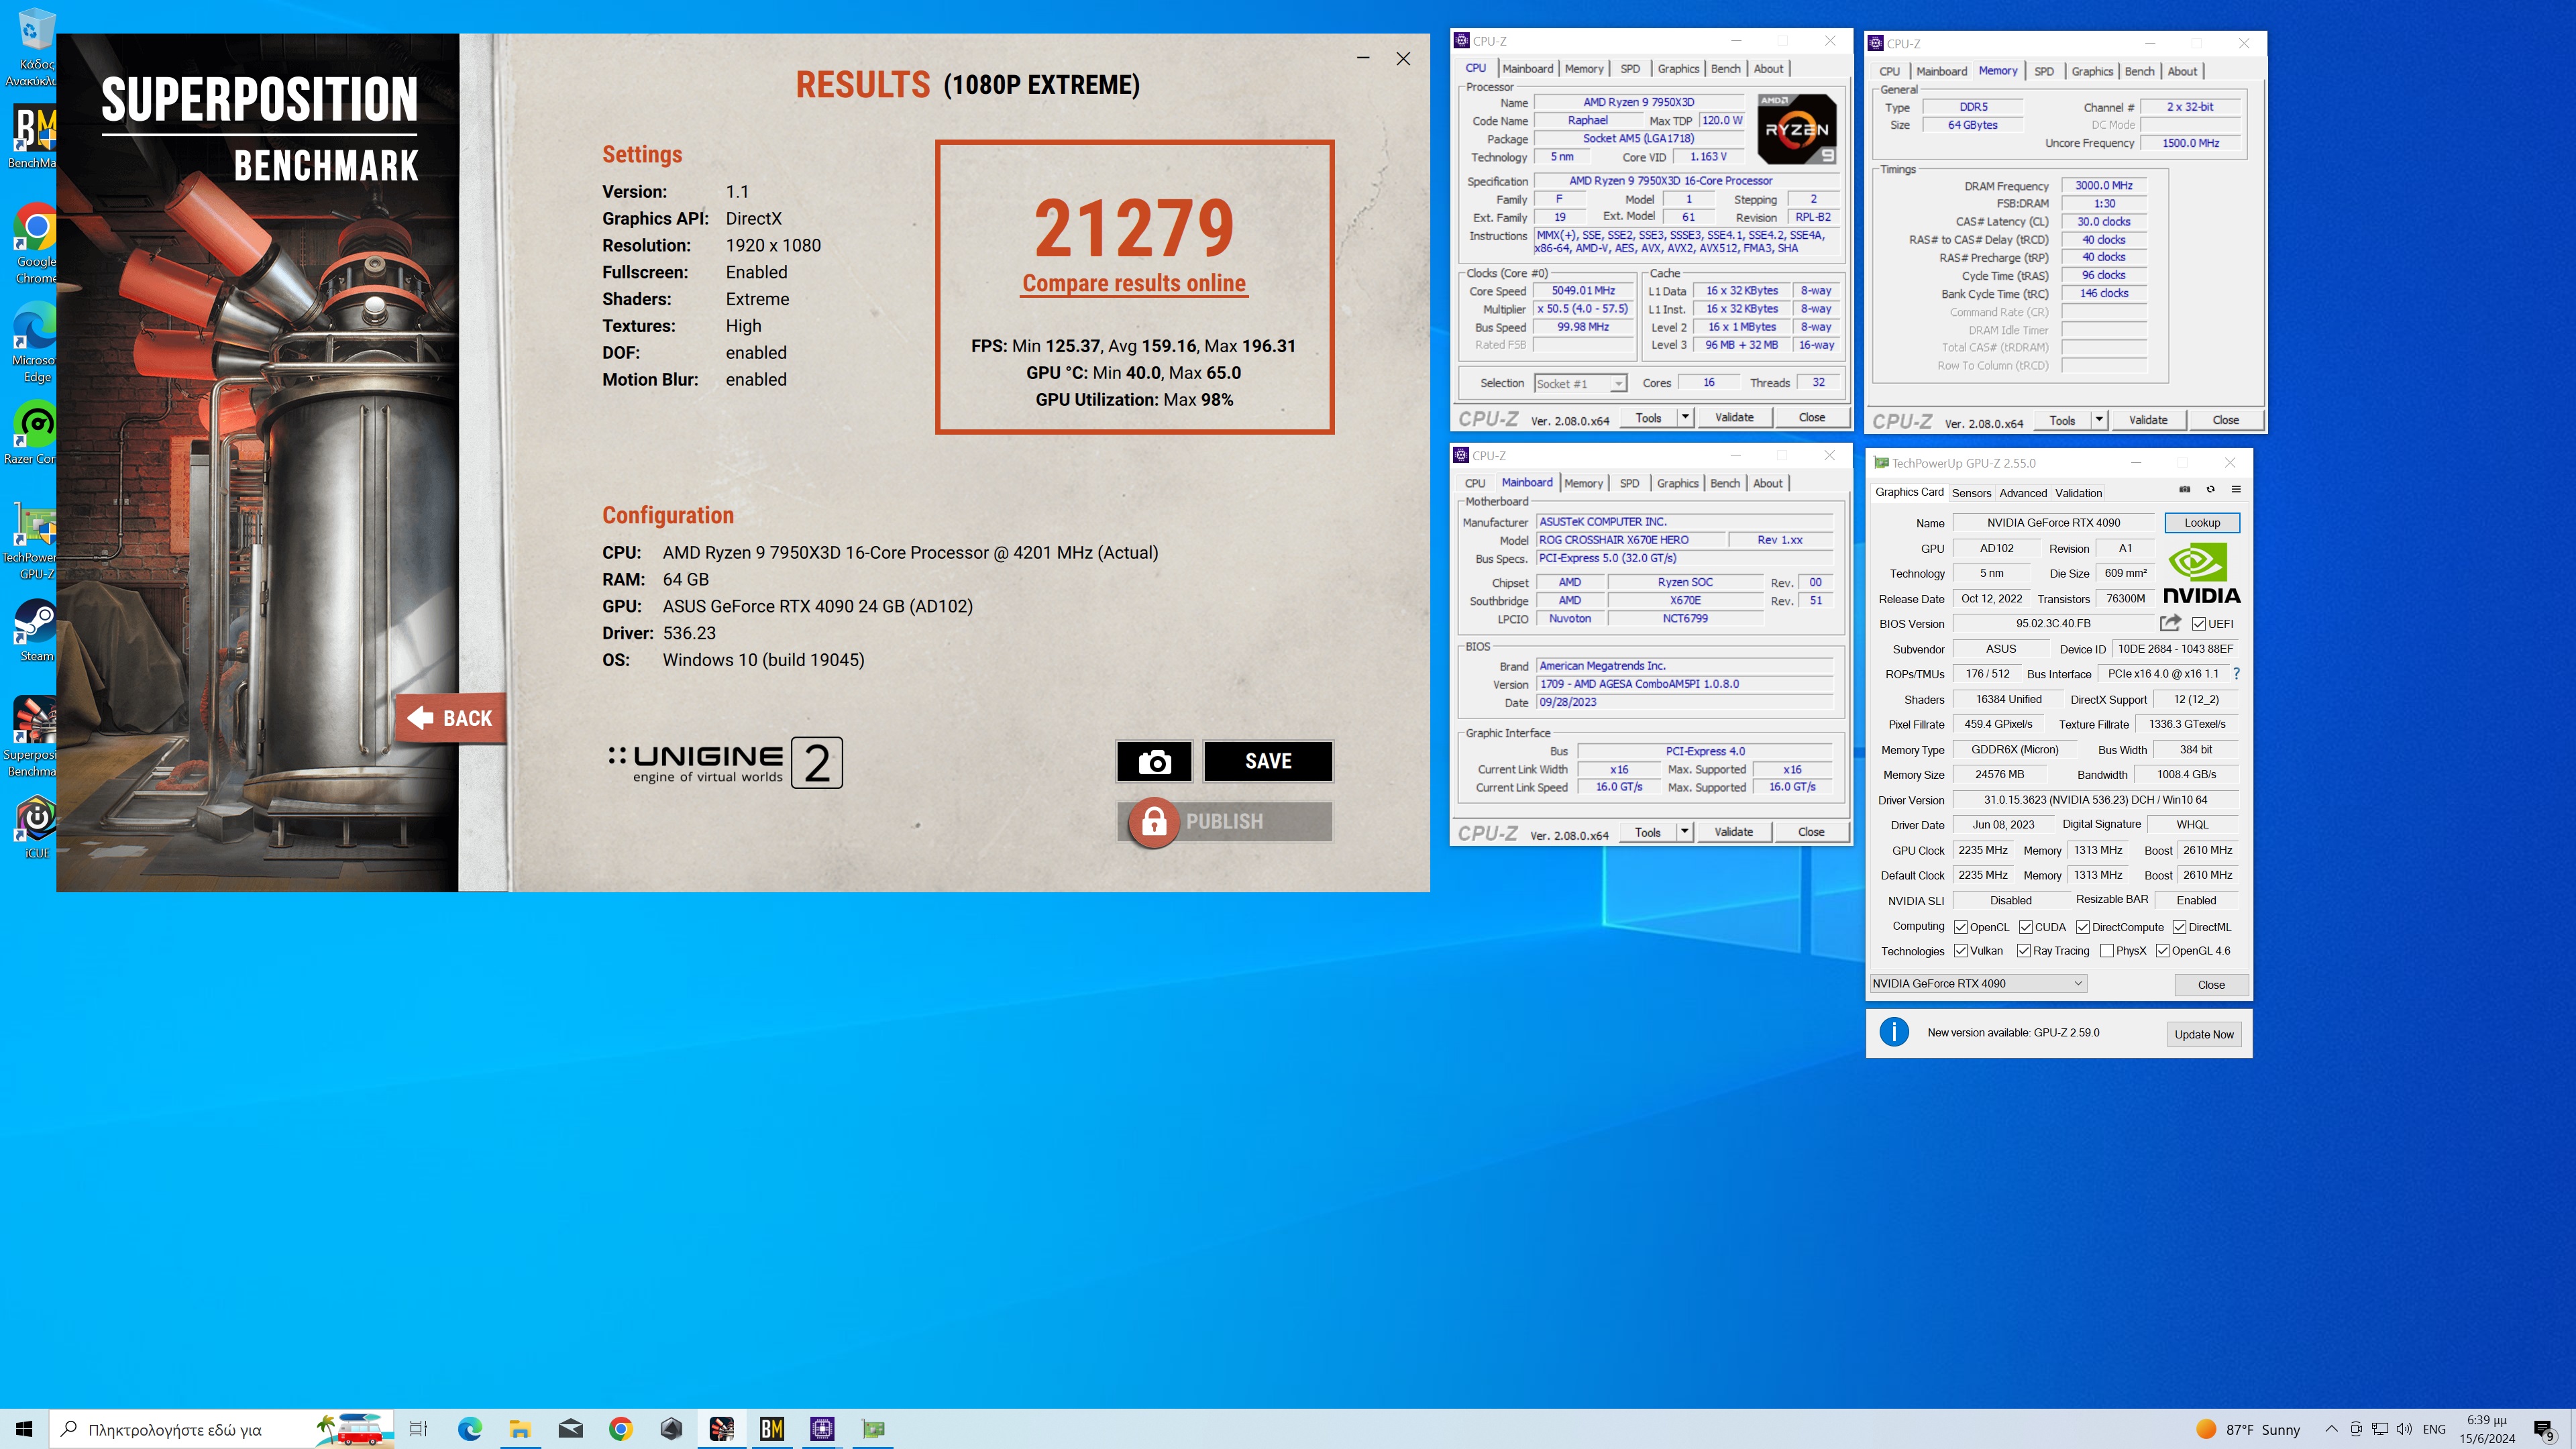
Task: Open the Razer Cortex desktop icon
Action: tap(34, 433)
